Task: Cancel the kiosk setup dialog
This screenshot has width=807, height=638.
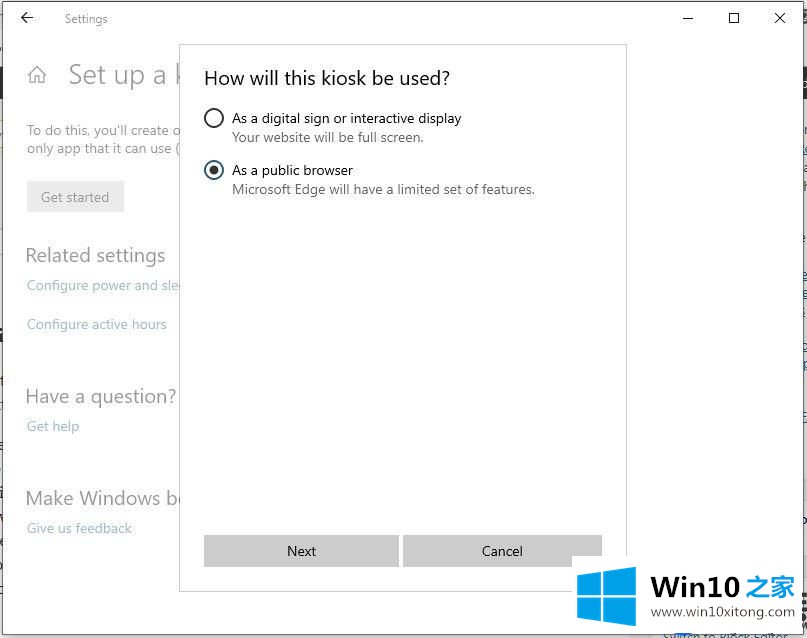Action: [x=502, y=551]
